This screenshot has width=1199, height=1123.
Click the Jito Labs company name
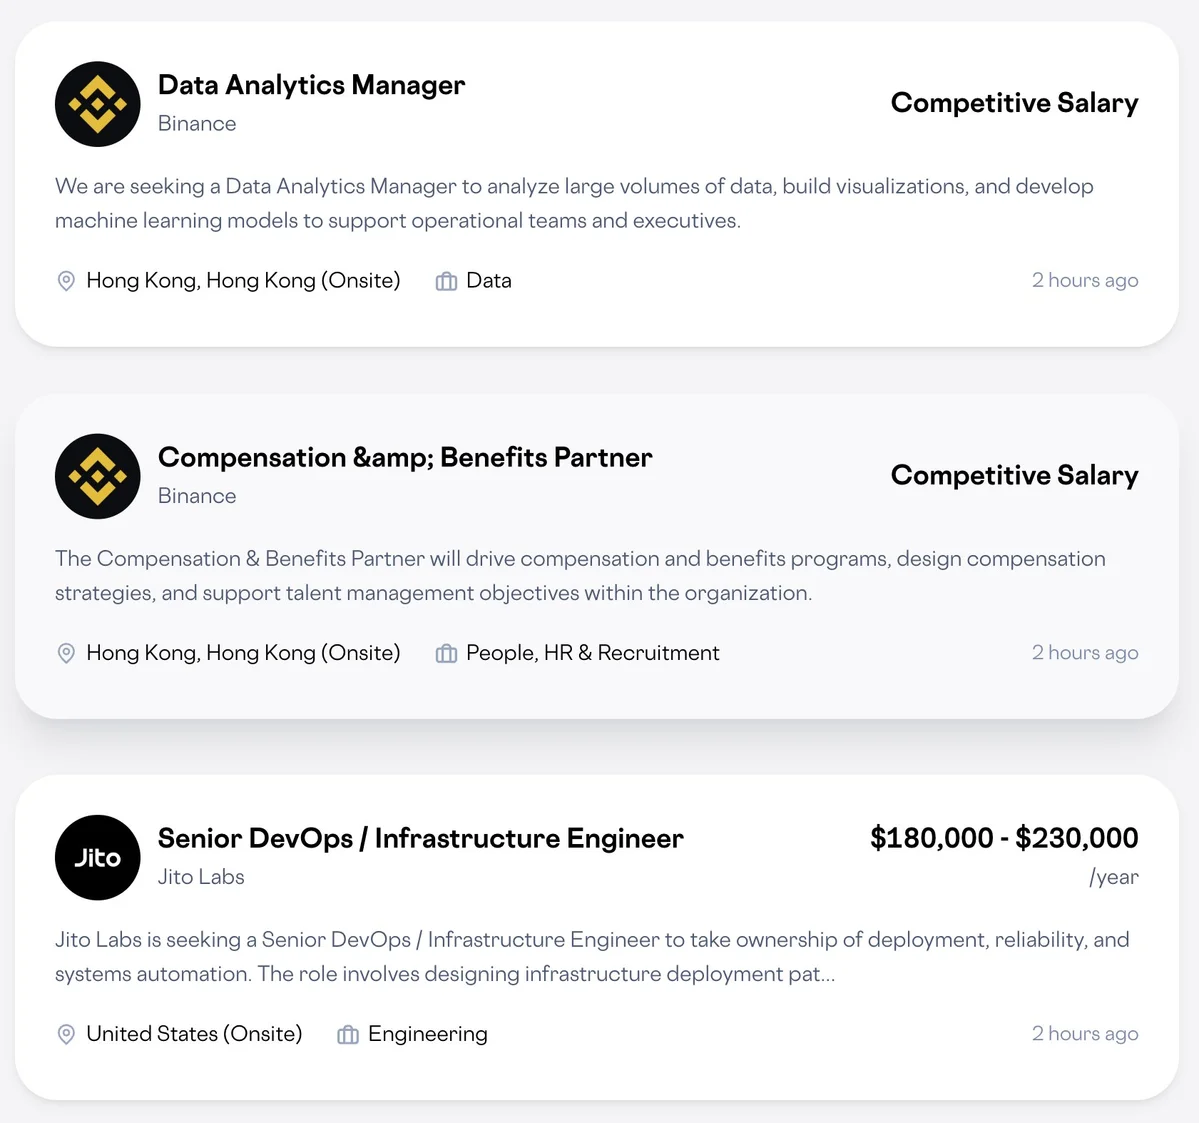(201, 877)
